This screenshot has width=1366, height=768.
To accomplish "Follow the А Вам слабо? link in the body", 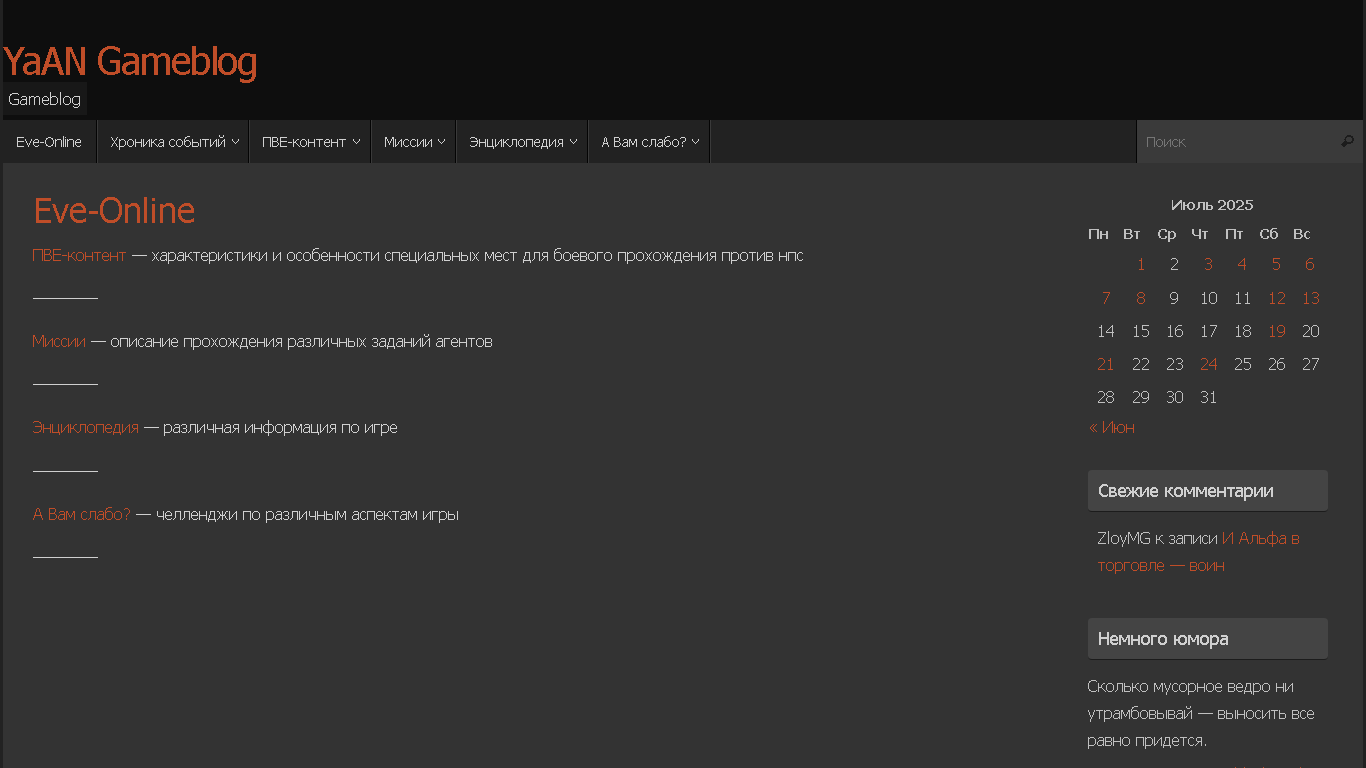I will click(x=82, y=514).
